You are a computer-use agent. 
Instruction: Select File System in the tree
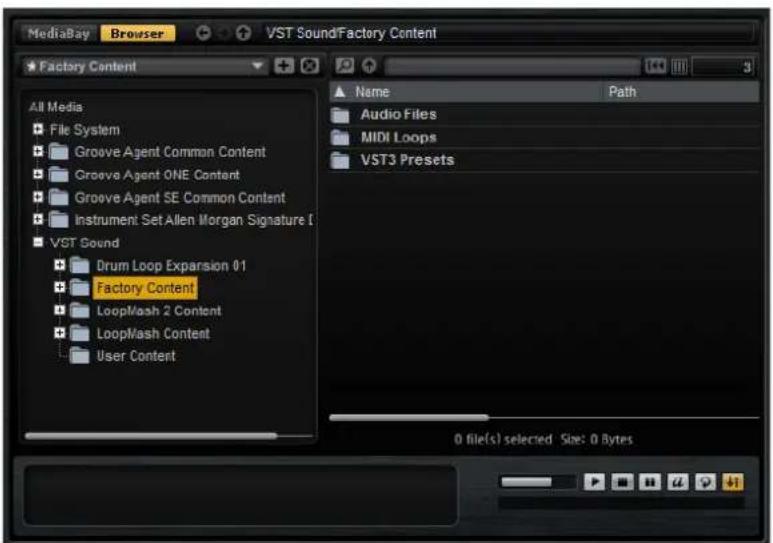click(x=85, y=130)
